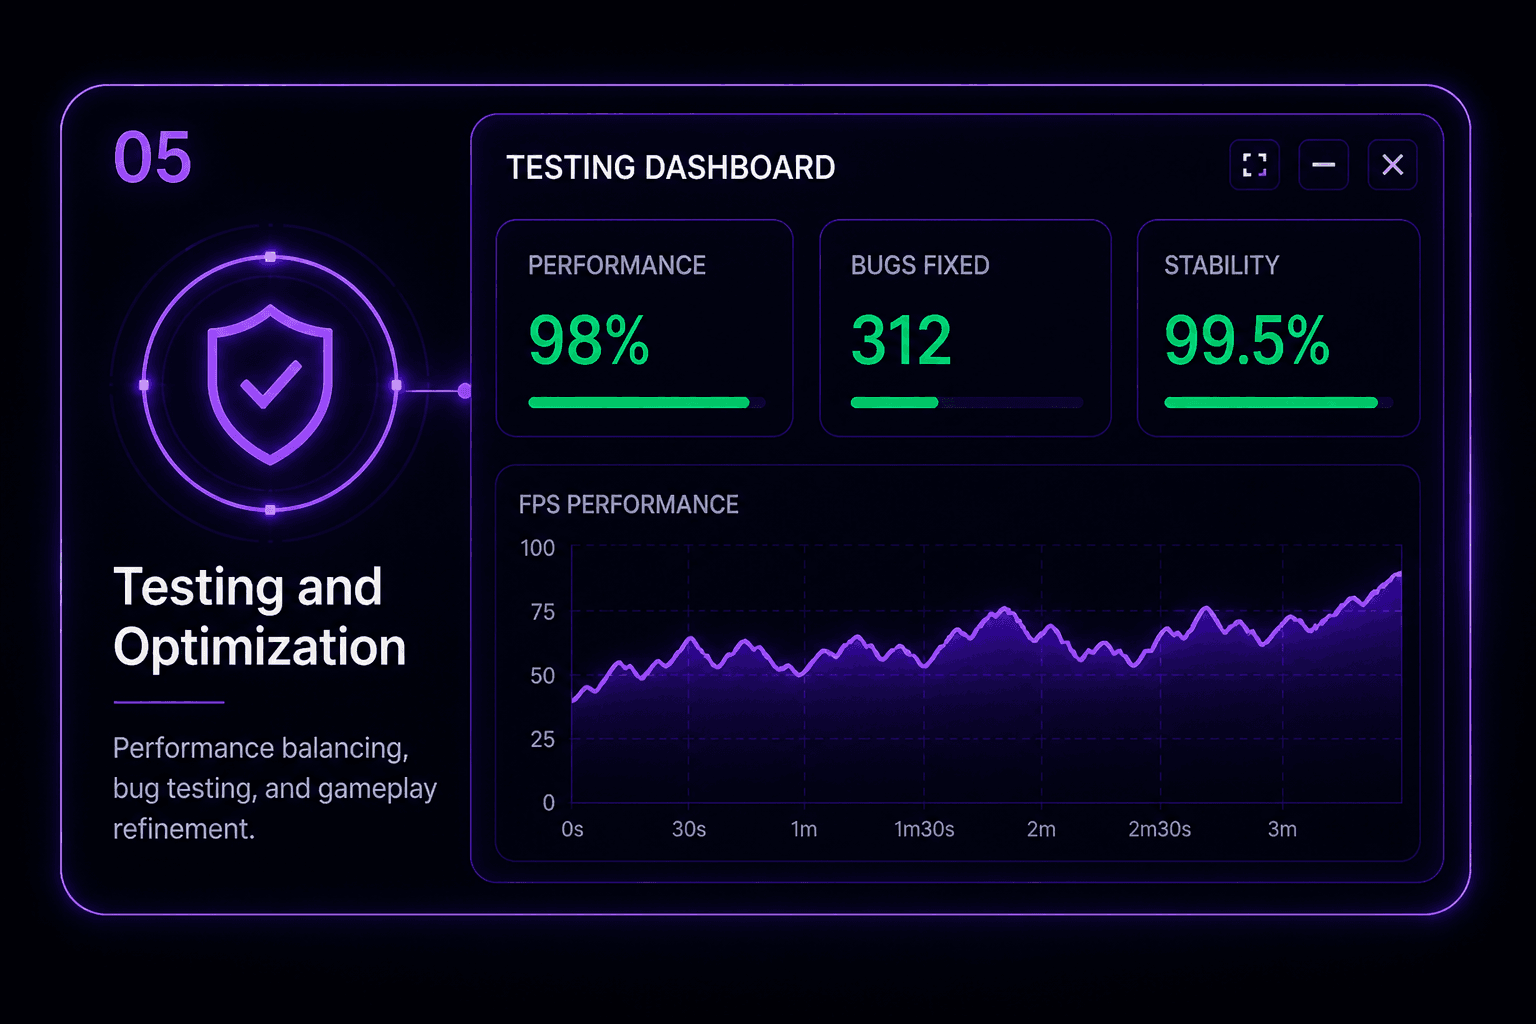1536x1024 pixels.
Task: Click the 3m time axis label
Action: [x=1282, y=829]
